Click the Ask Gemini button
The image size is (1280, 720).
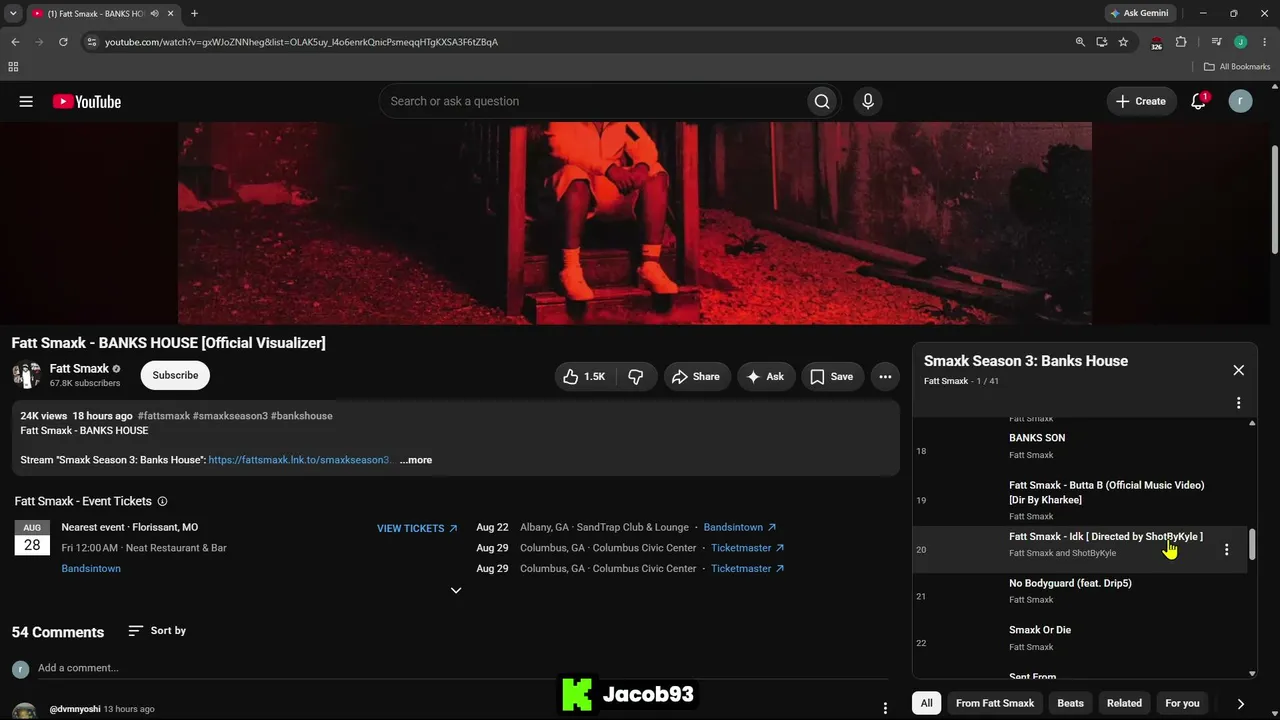pos(1139,14)
